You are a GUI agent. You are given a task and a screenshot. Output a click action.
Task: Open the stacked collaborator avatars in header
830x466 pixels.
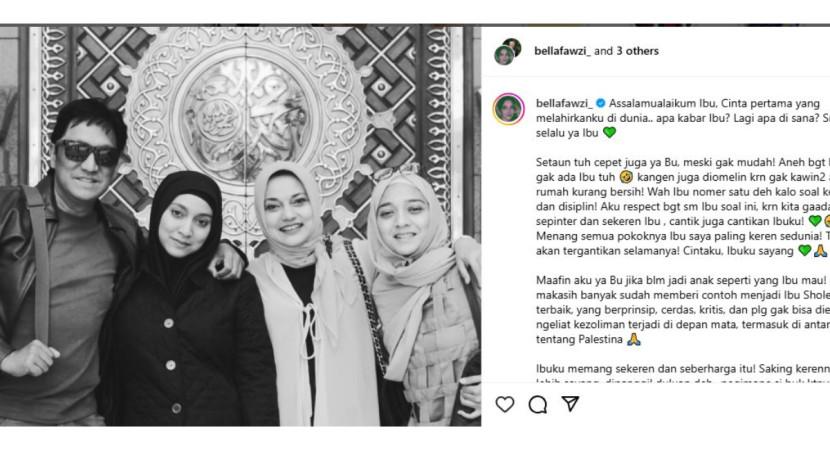[508, 51]
